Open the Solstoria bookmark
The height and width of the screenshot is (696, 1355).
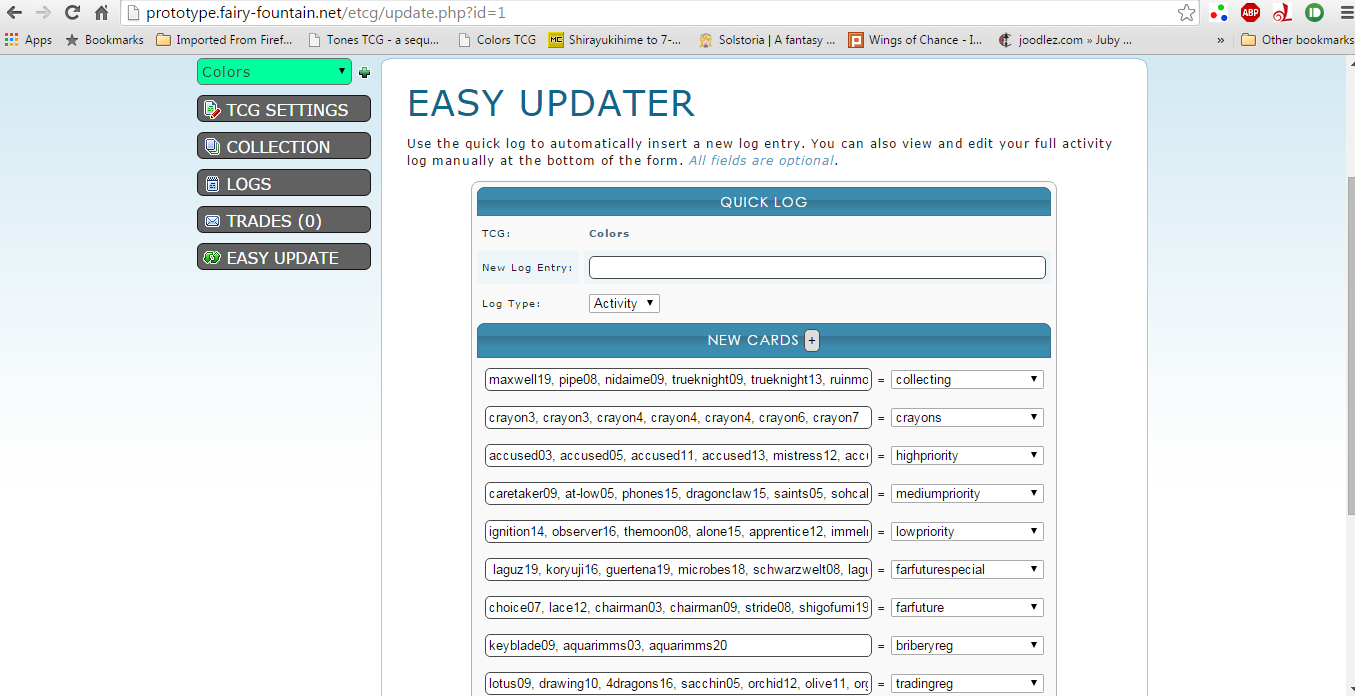pos(767,40)
